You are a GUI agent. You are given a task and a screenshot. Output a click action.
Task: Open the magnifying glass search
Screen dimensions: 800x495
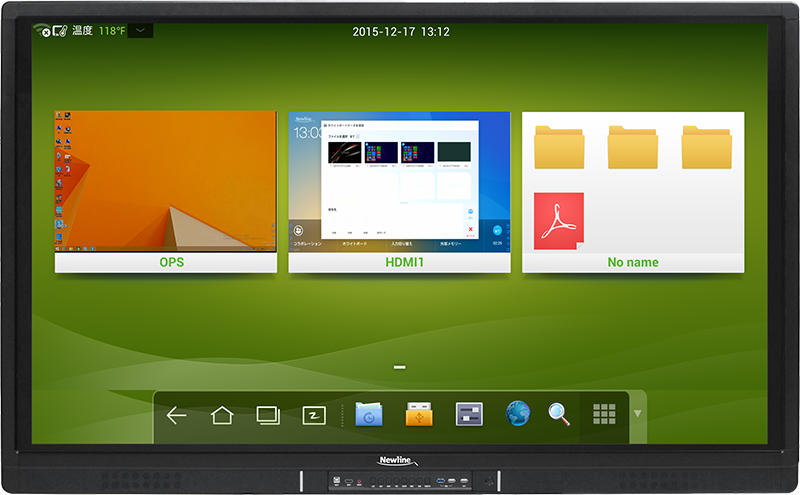pyautogui.click(x=559, y=415)
